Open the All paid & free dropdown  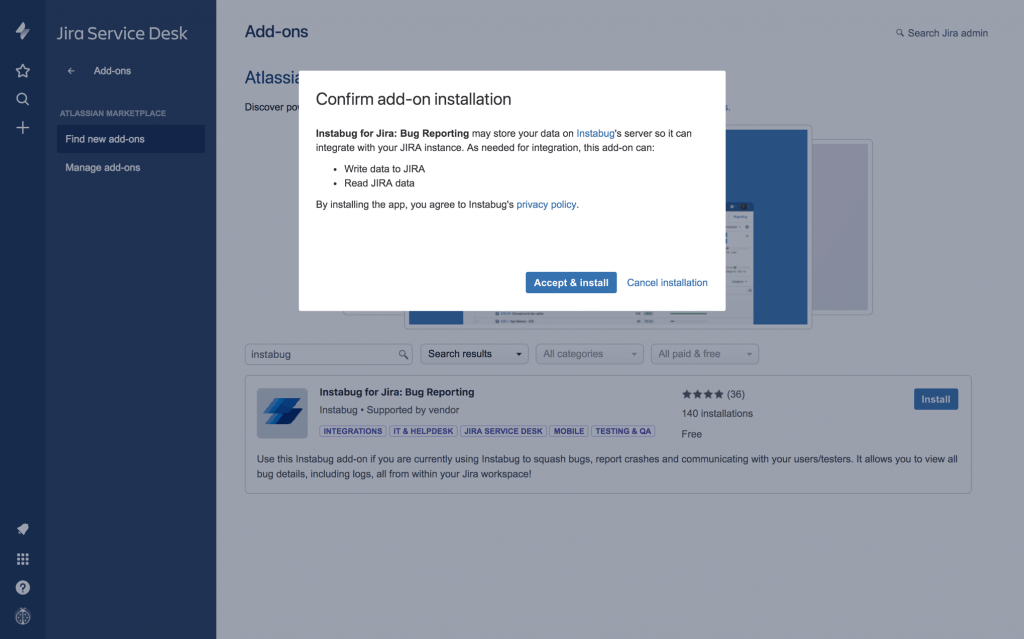coord(705,353)
